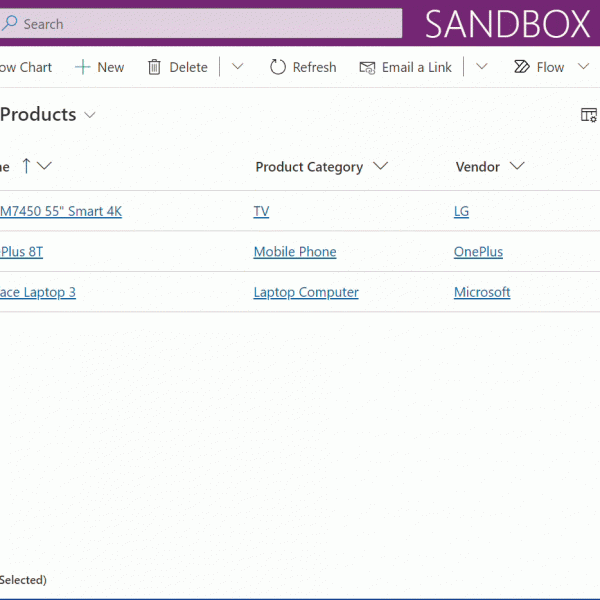The image size is (600, 600).
Task: Click the Refresh button label
Action: click(315, 67)
